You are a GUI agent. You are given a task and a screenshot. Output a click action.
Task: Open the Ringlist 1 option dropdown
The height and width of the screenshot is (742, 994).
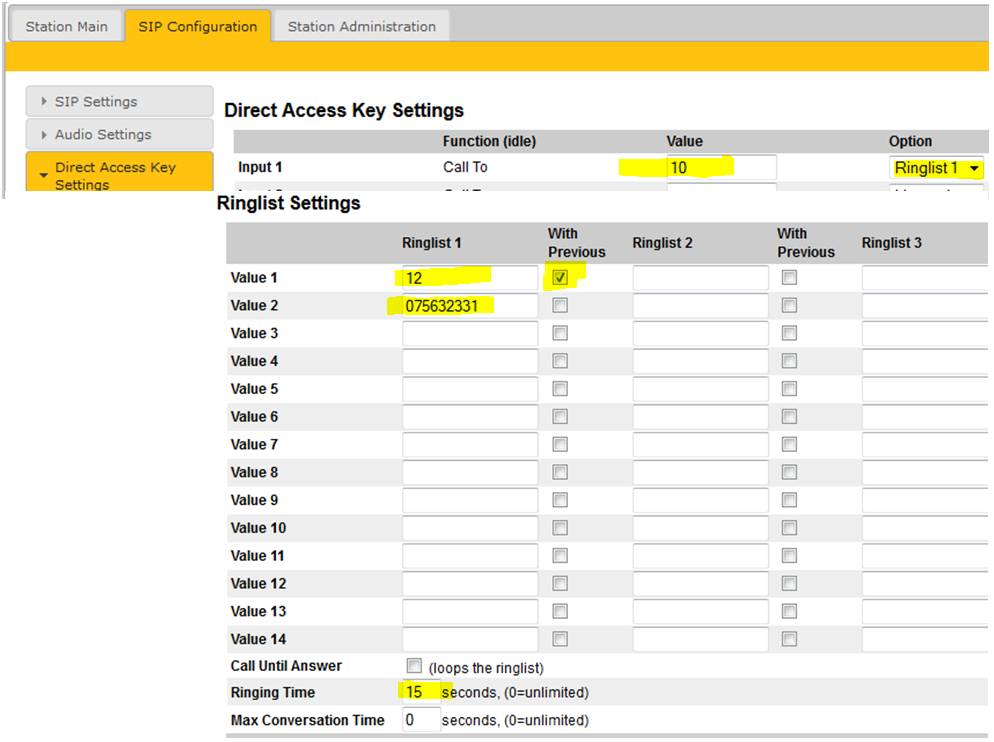(936, 168)
